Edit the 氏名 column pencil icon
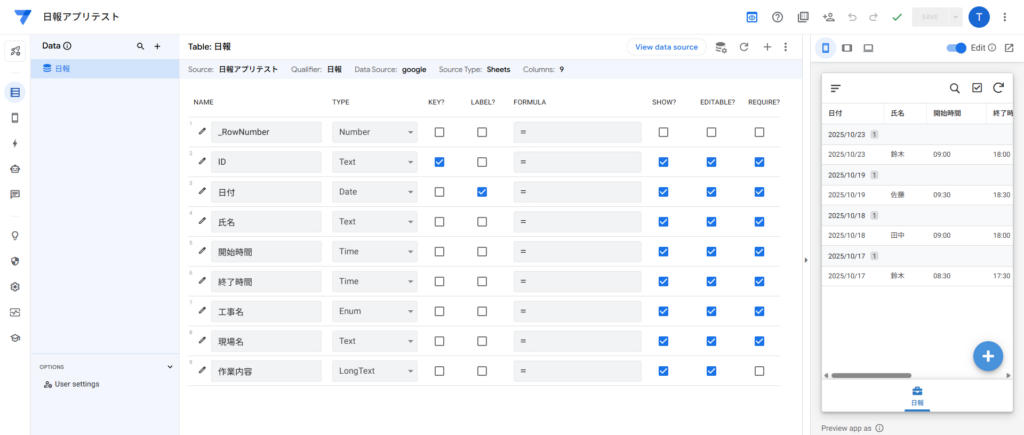1024x435 pixels. (x=202, y=221)
